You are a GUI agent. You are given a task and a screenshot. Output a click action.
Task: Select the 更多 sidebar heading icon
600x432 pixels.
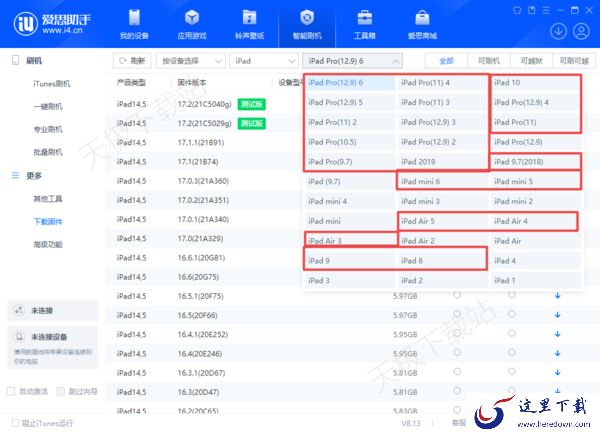(x=16, y=175)
